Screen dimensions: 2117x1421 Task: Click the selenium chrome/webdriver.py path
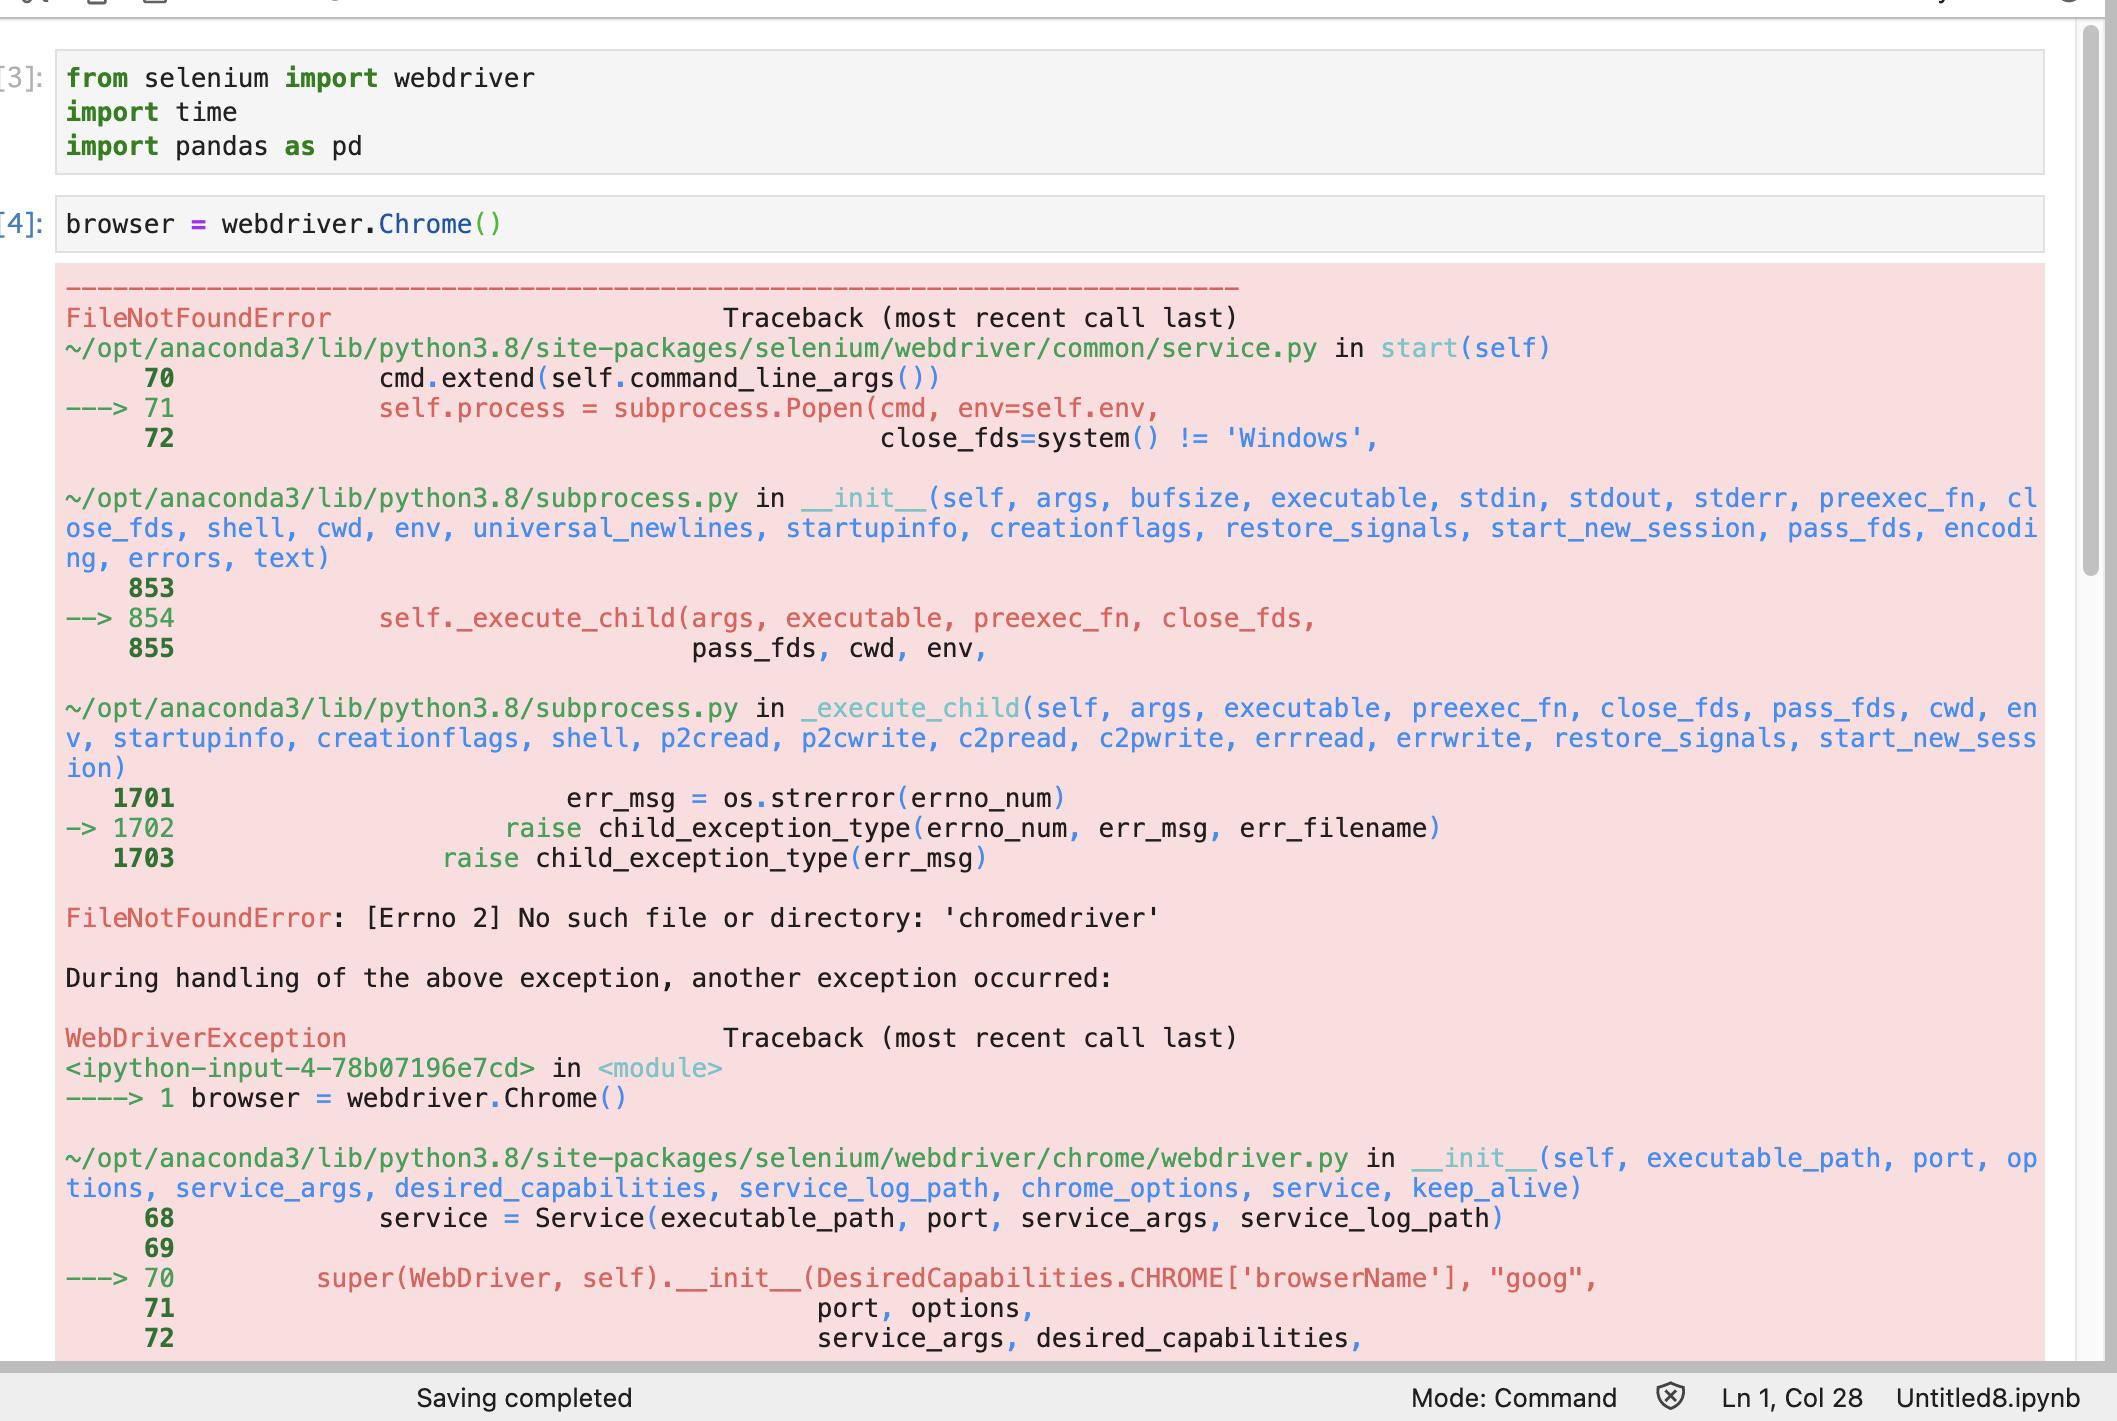(x=706, y=1158)
